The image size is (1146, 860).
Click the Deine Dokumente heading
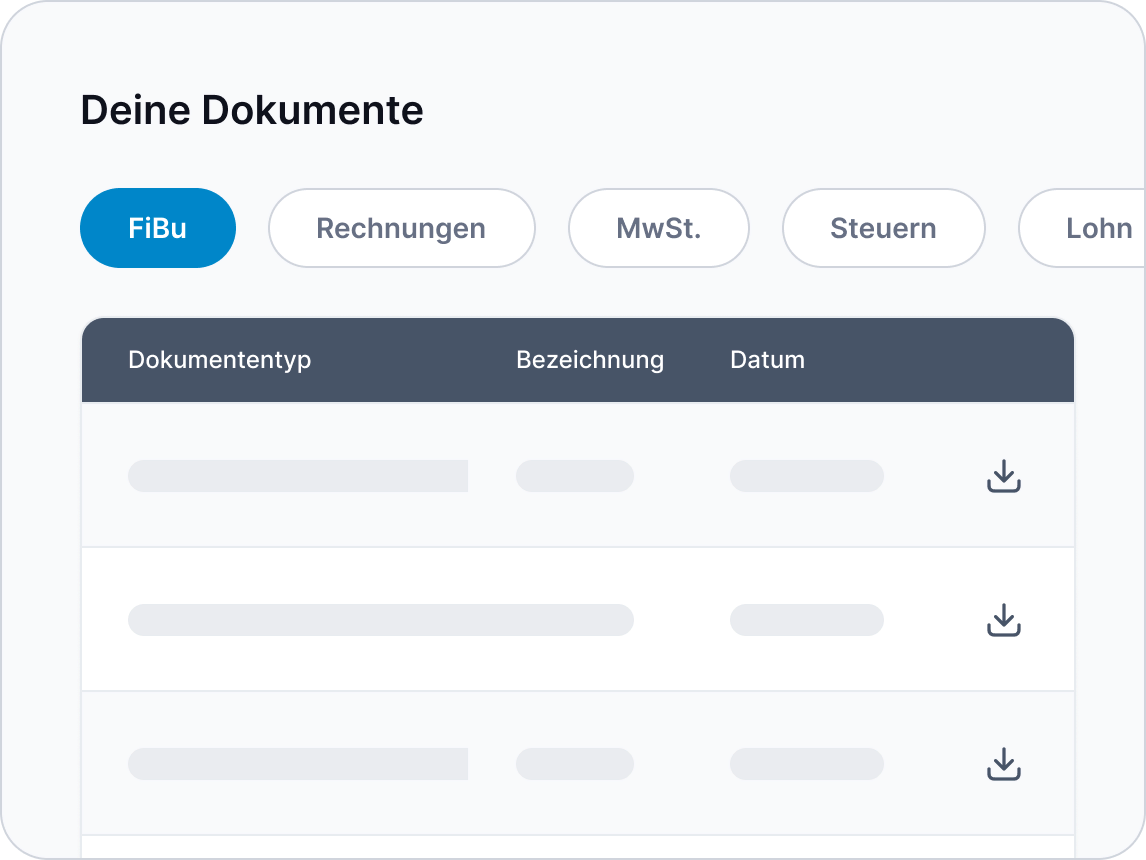(x=251, y=110)
